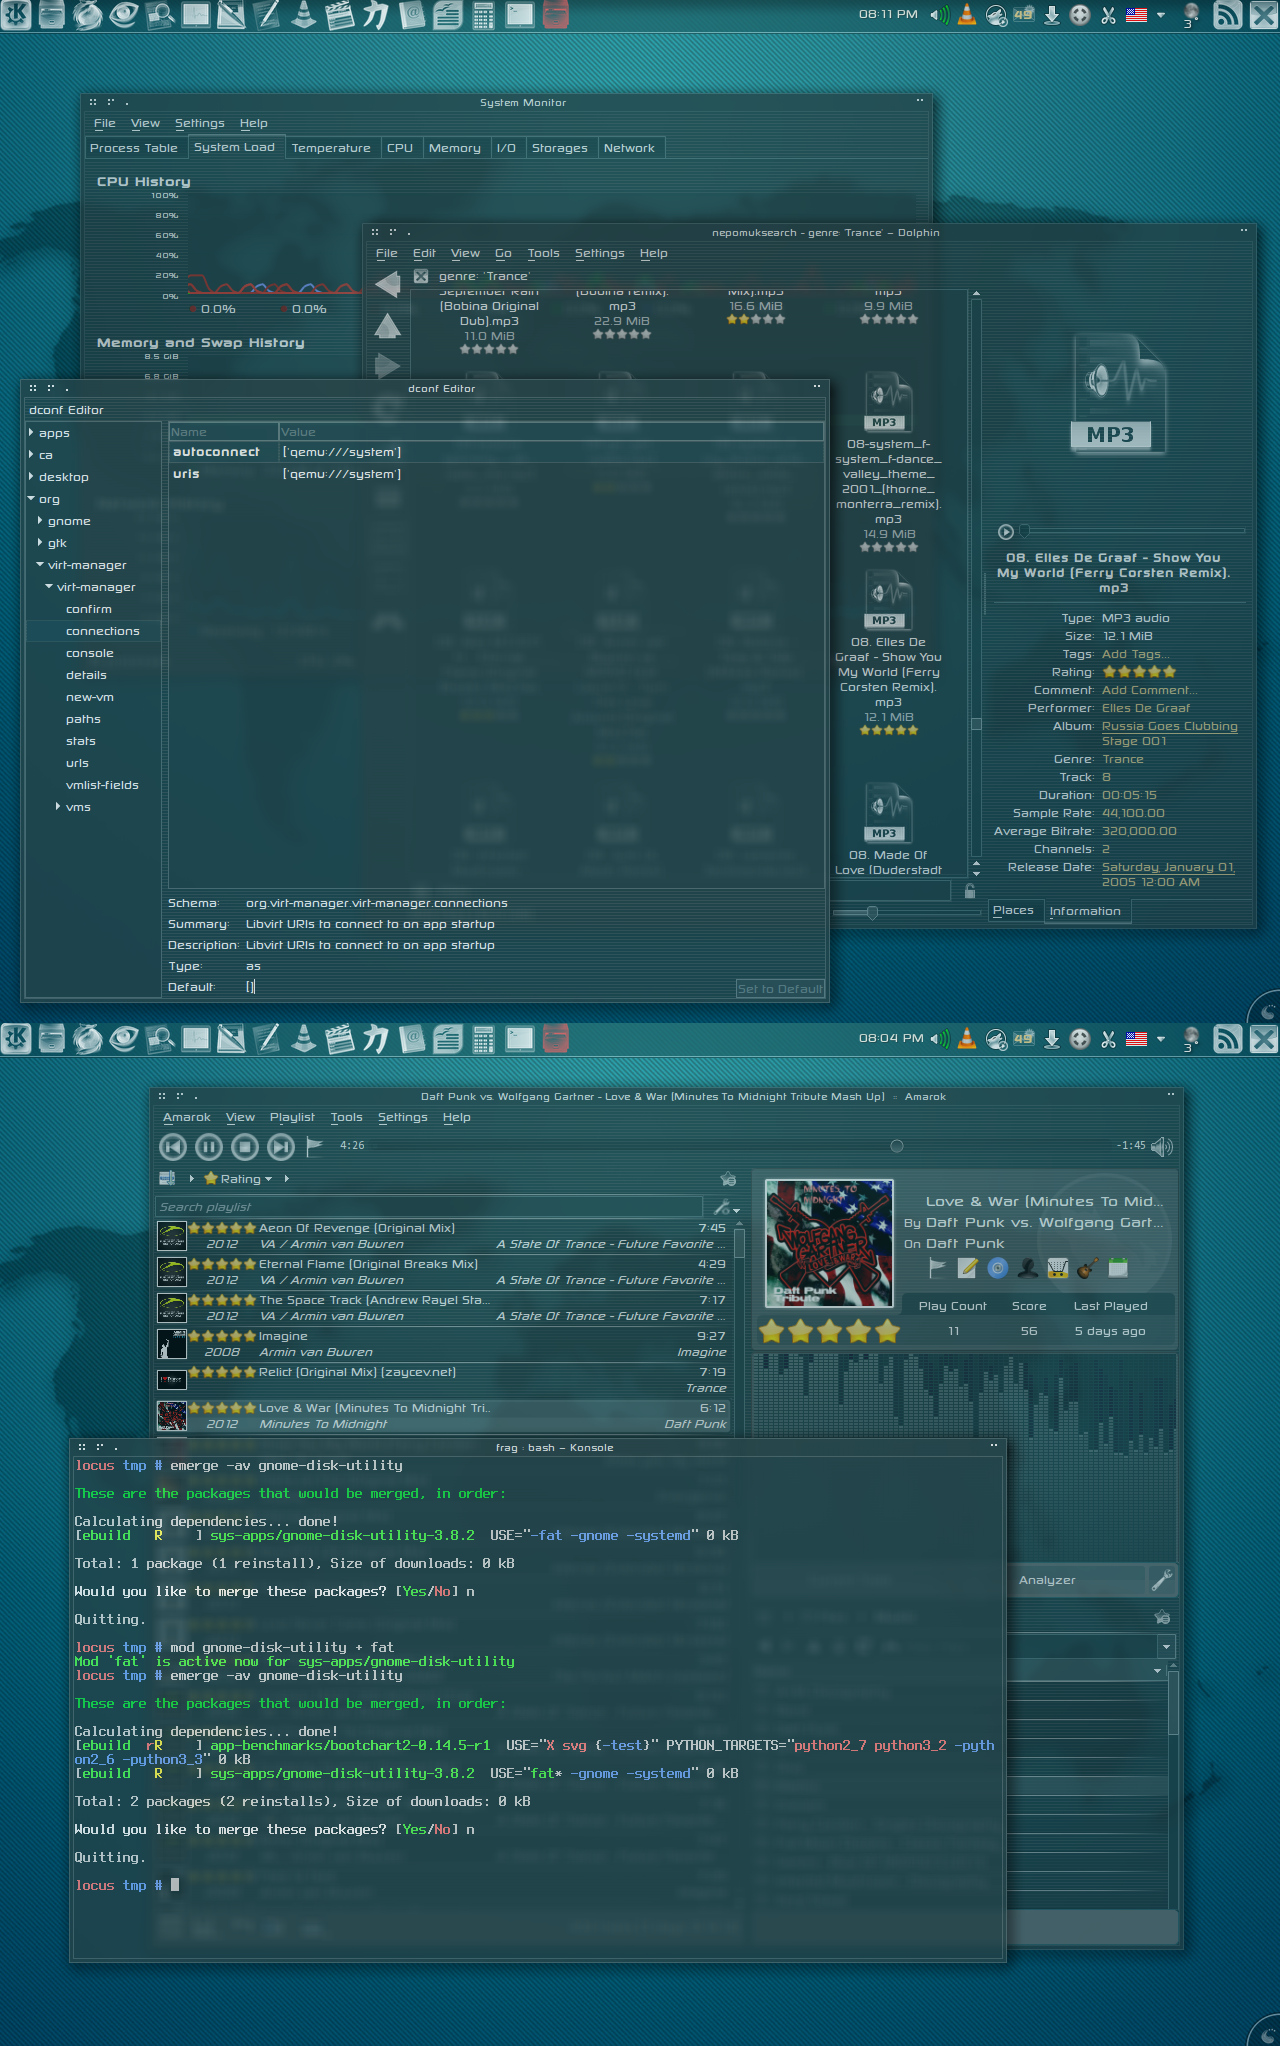Click the VLC cone launcher in the 08:11 PM panel
1280x2046 pixels.
(x=304, y=15)
